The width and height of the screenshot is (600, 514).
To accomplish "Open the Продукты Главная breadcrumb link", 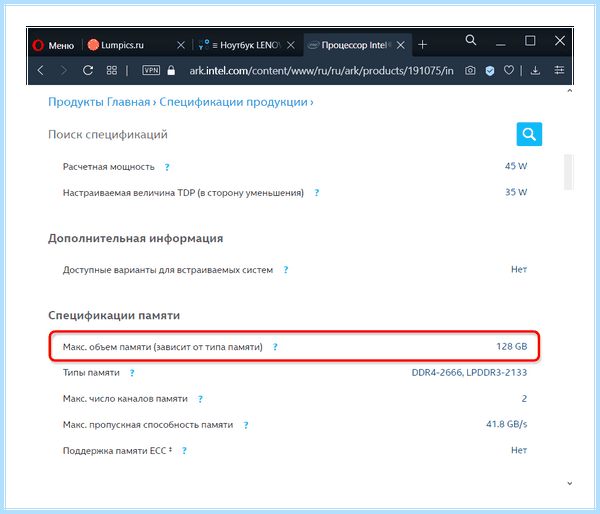I will pyautogui.click(x=99, y=102).
